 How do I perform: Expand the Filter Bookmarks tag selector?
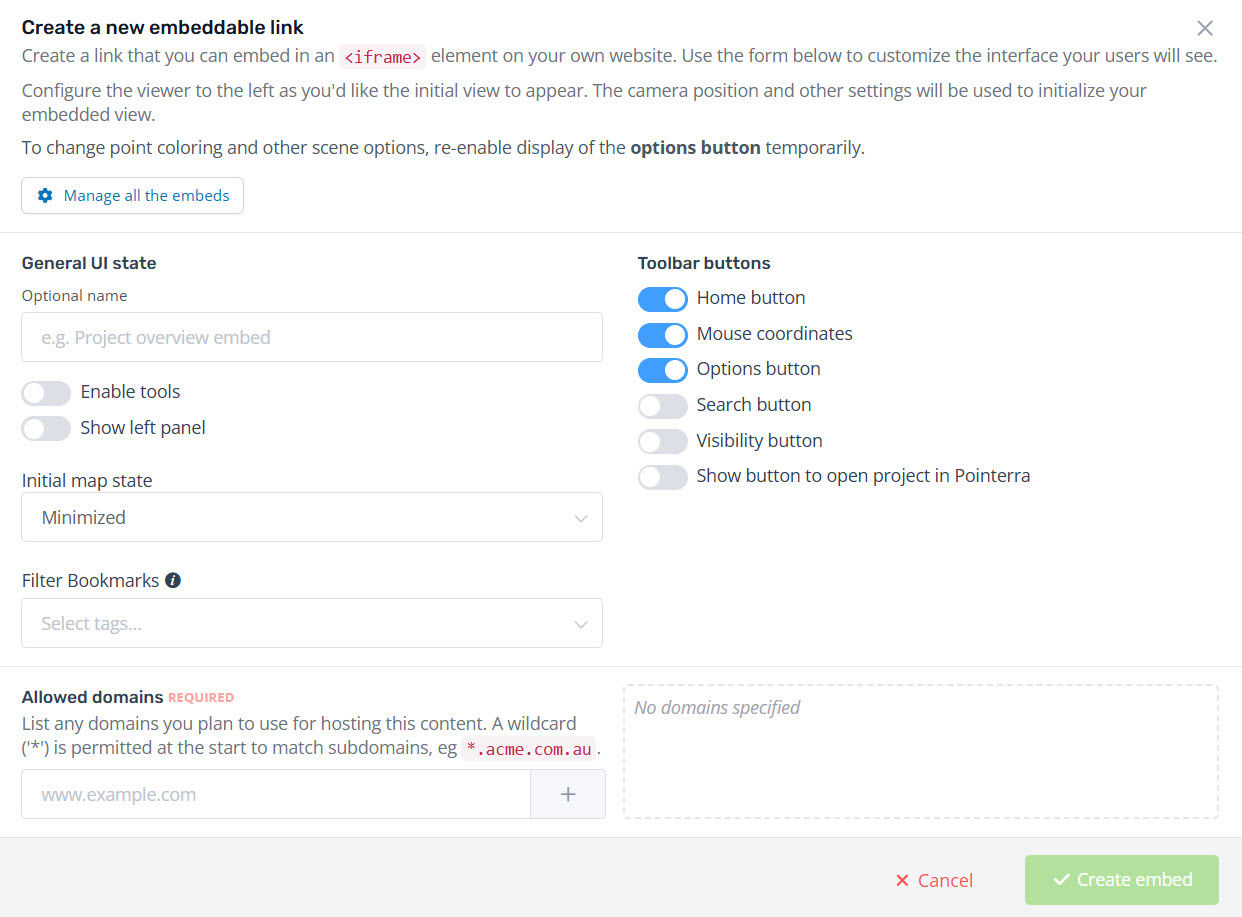click(312, 623)
